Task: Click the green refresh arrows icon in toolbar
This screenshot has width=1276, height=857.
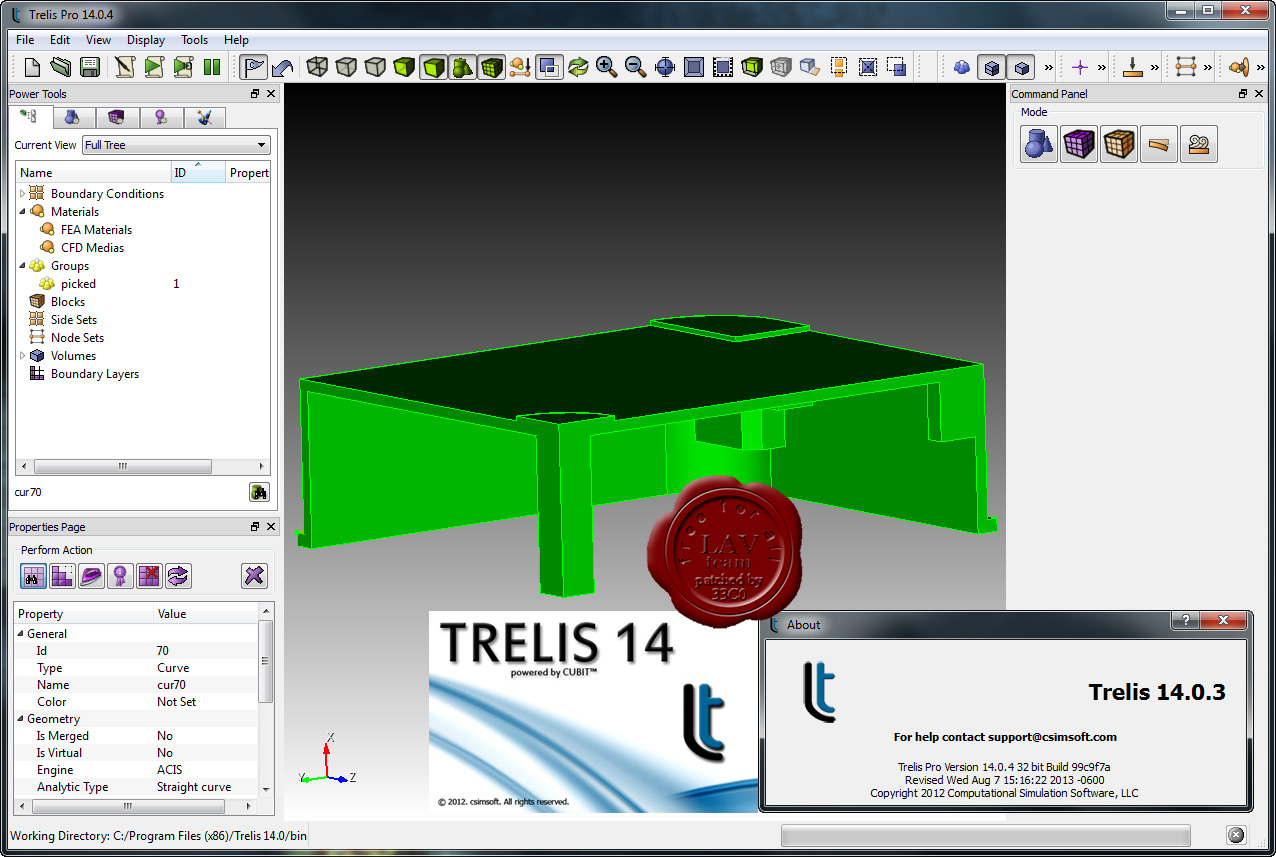Action: point(577,67)
